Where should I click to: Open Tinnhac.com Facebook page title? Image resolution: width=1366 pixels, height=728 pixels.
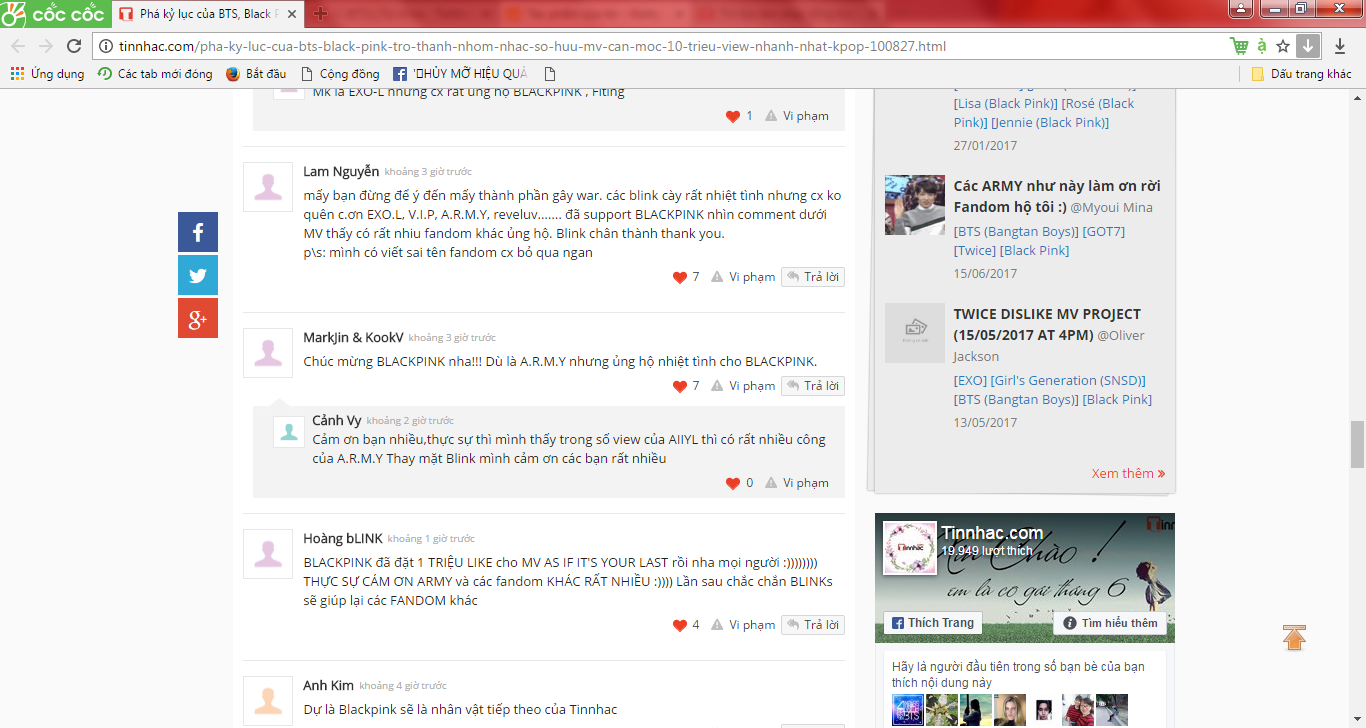click(992, 533)
